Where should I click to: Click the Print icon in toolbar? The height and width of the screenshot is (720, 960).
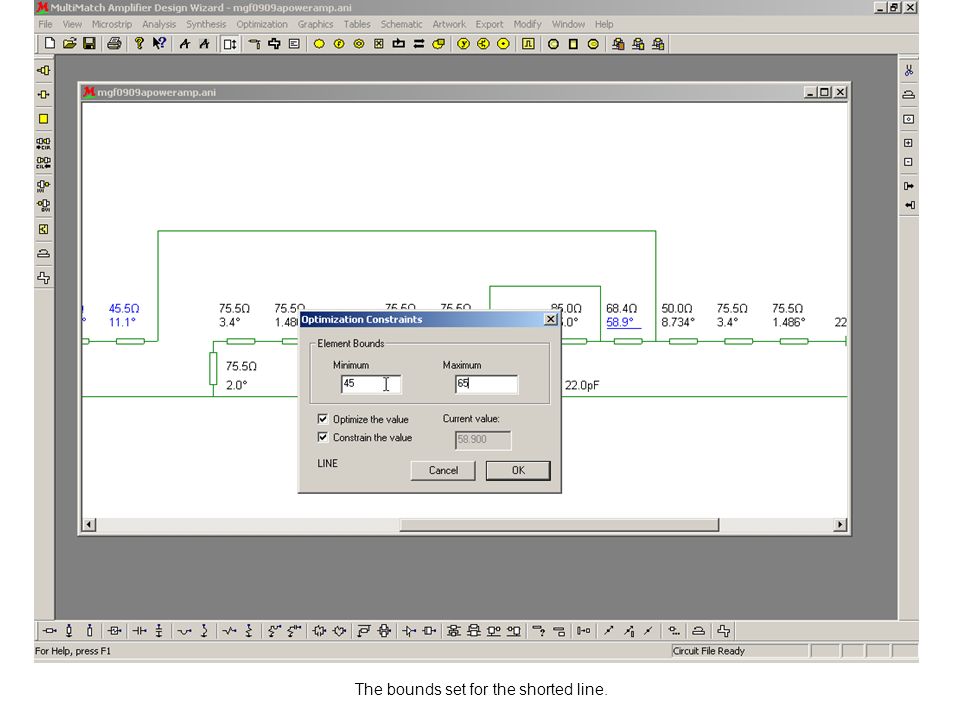point(114,43)
